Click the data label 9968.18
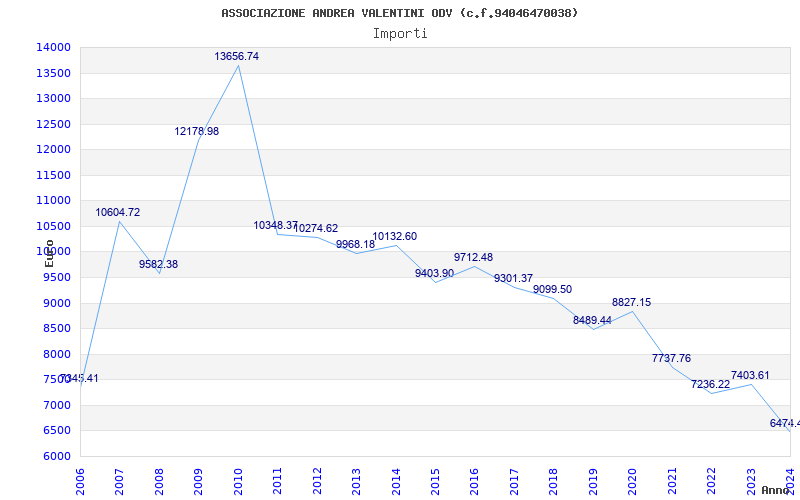Screen dimensions: 800x500 pos(355,244)
